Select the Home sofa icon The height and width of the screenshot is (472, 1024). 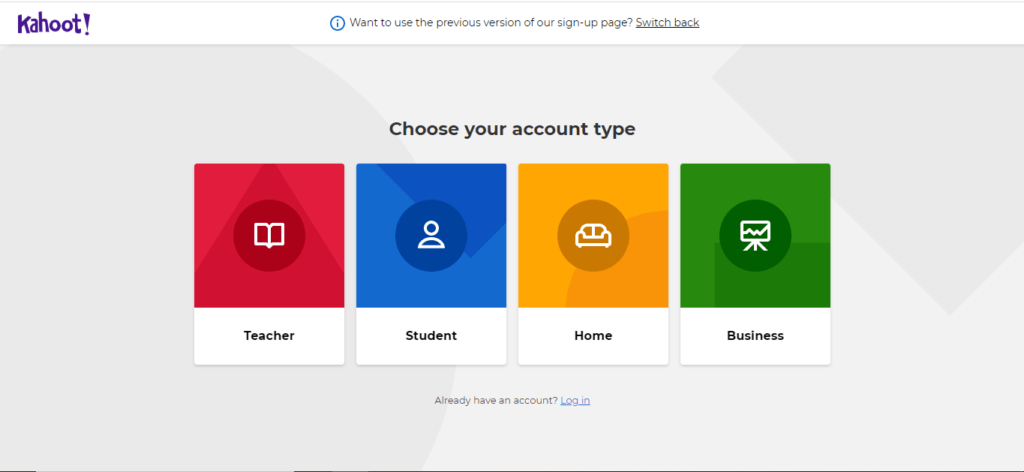tap(593, 235)
